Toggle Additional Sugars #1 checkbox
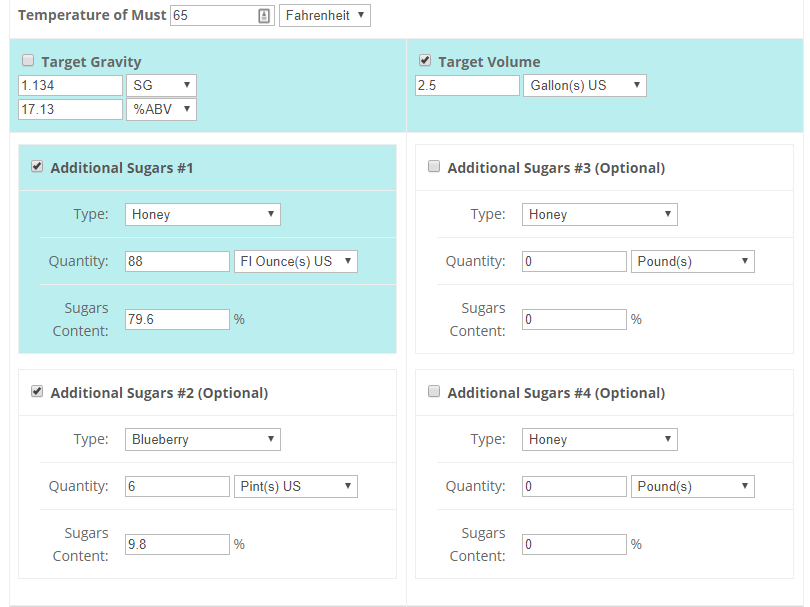810x607 pixels. 37,167
